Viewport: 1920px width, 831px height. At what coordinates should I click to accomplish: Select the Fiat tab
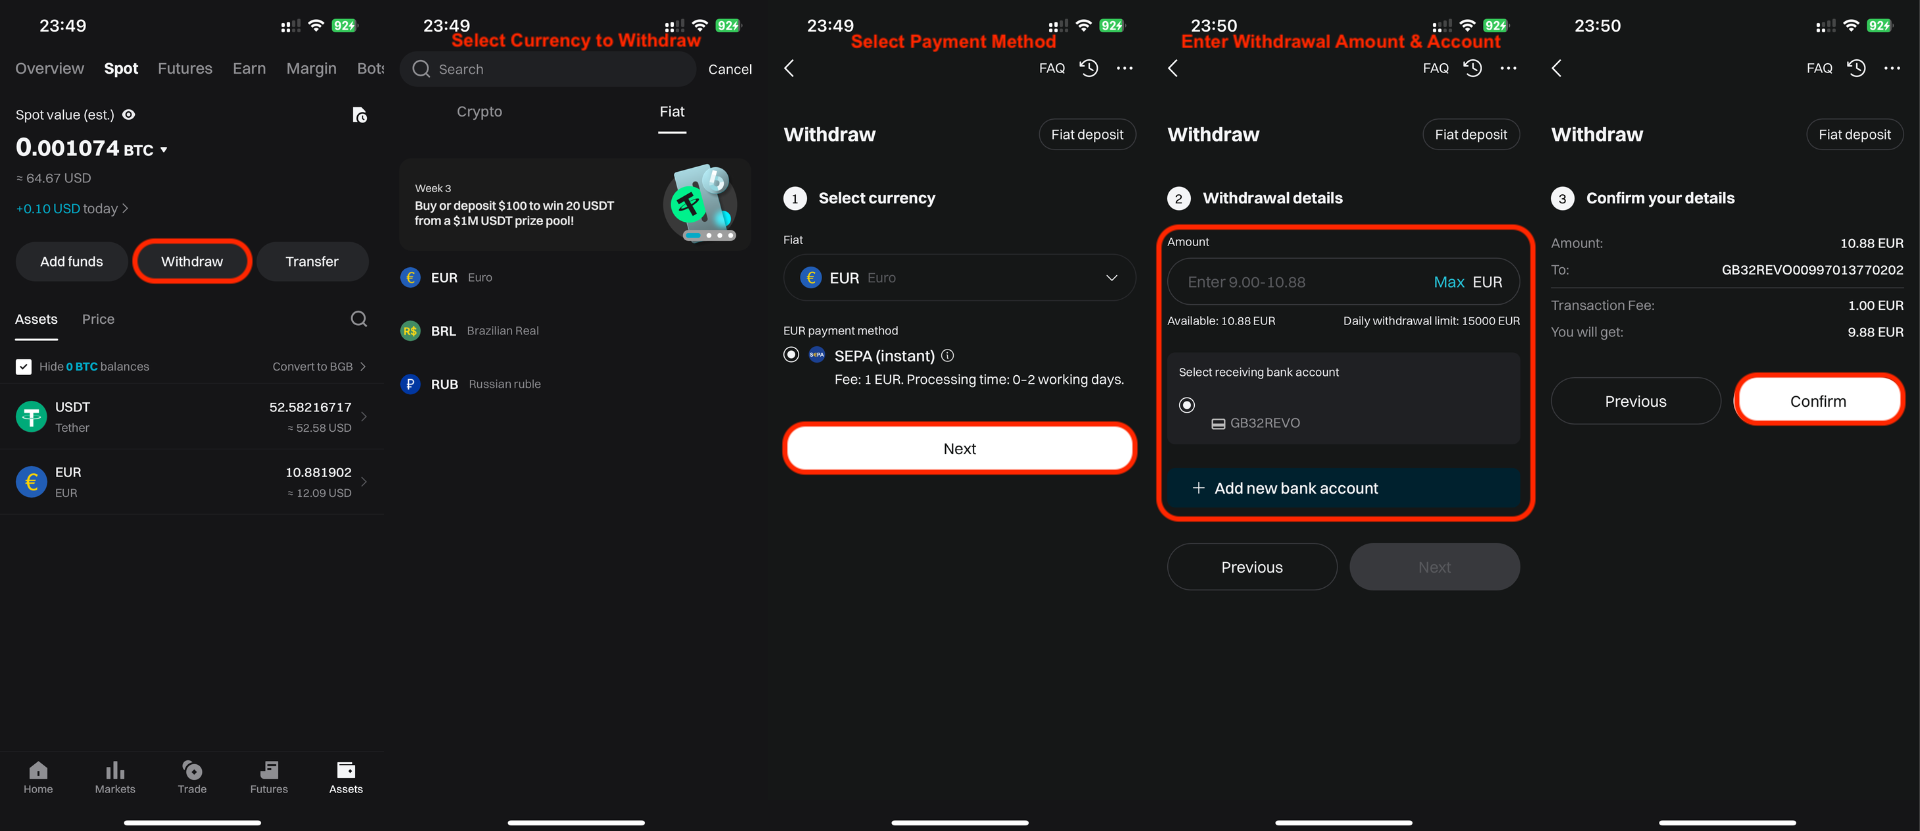click(672, 112)
